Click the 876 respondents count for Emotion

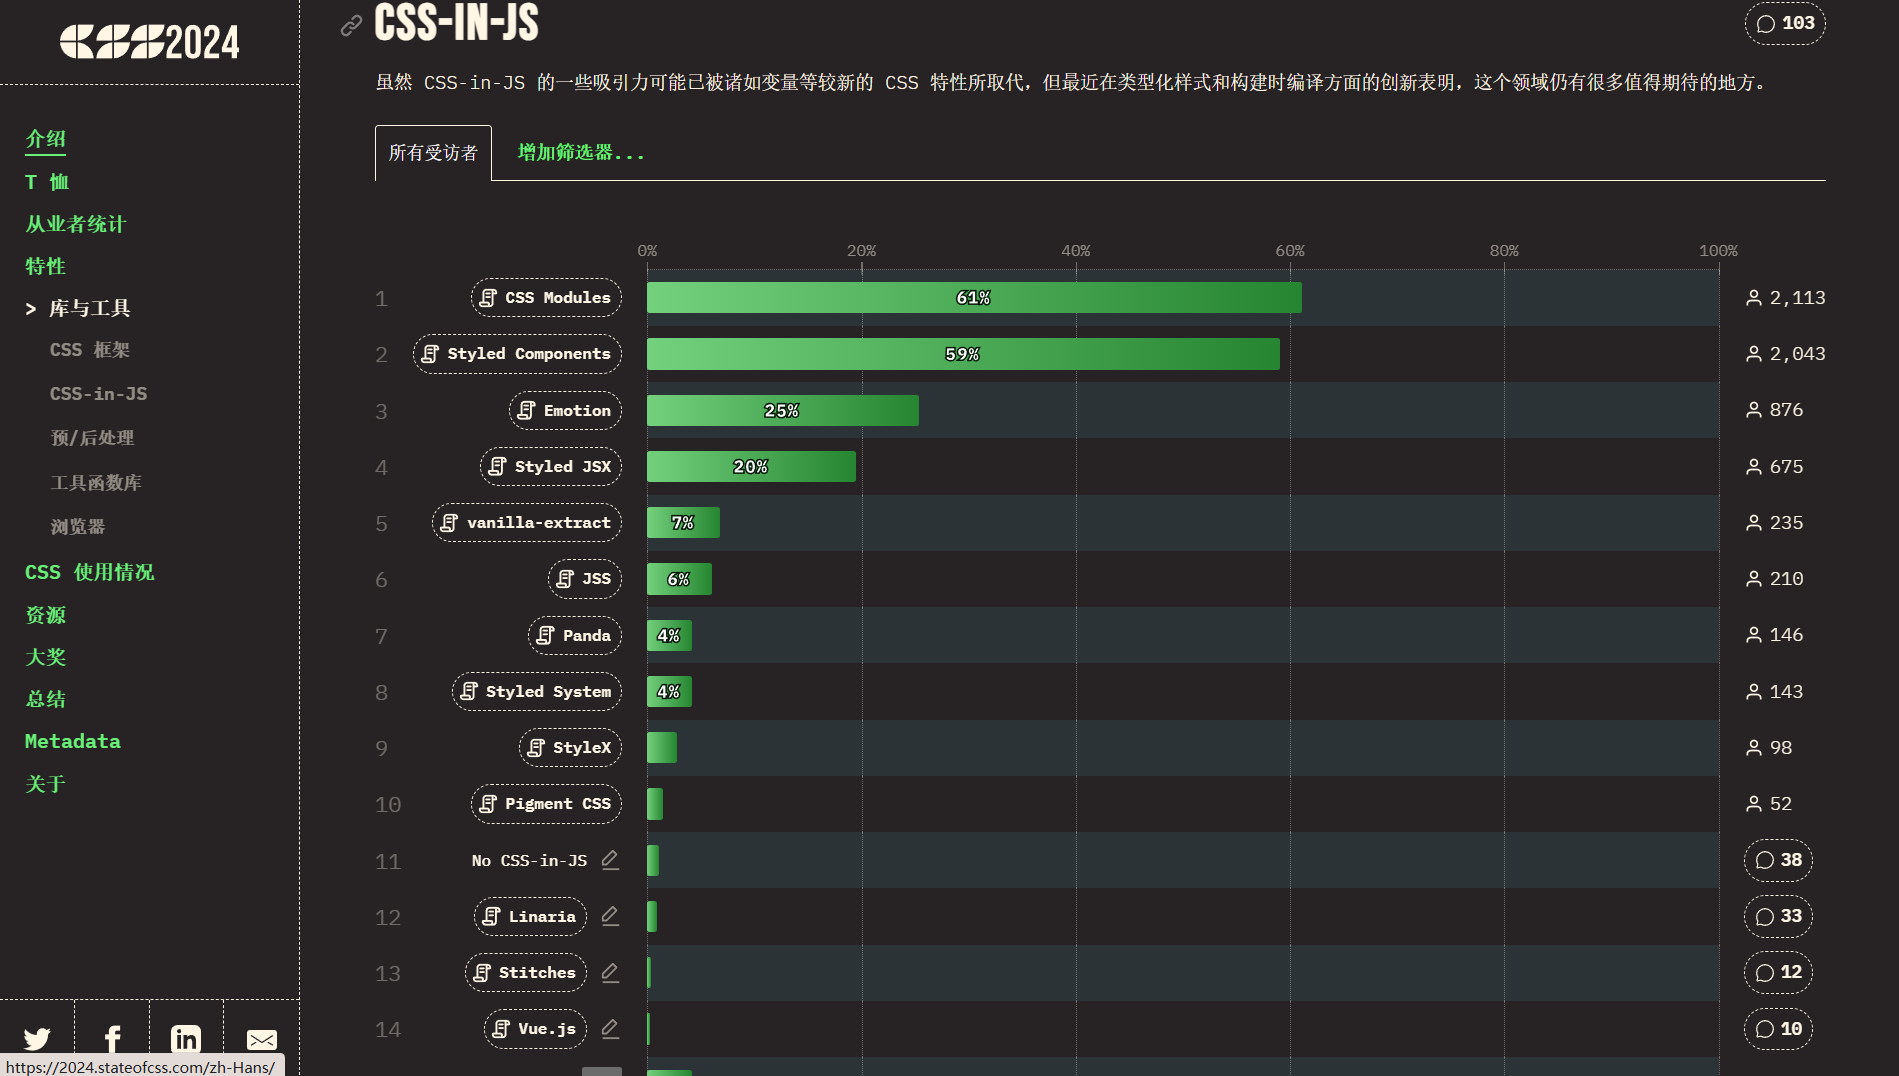tap(1775, 410)
